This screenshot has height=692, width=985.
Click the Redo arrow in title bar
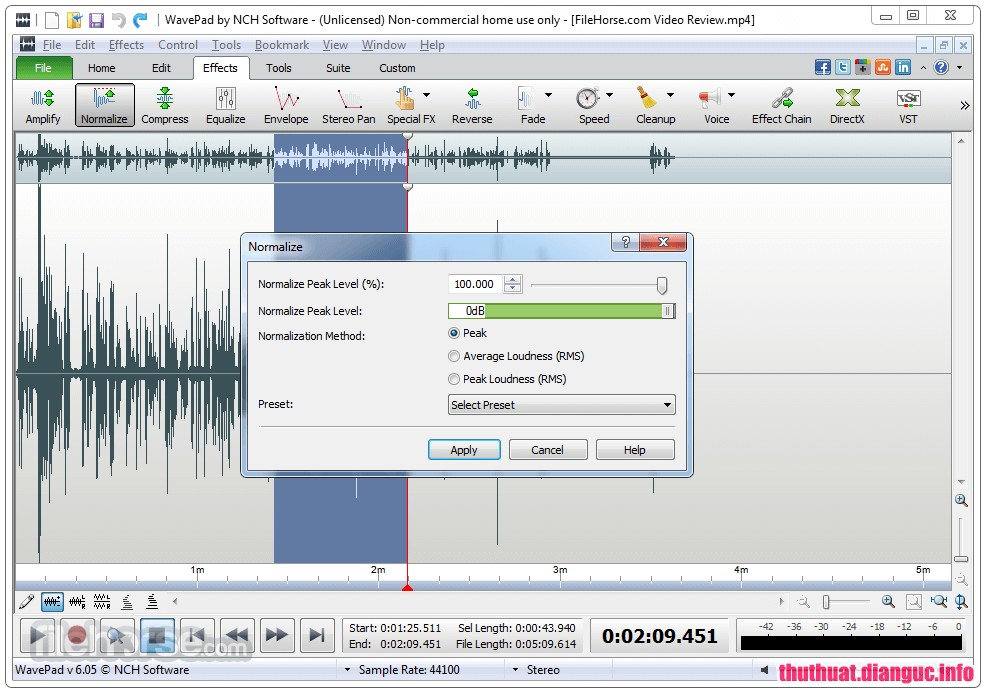point(140,20)
